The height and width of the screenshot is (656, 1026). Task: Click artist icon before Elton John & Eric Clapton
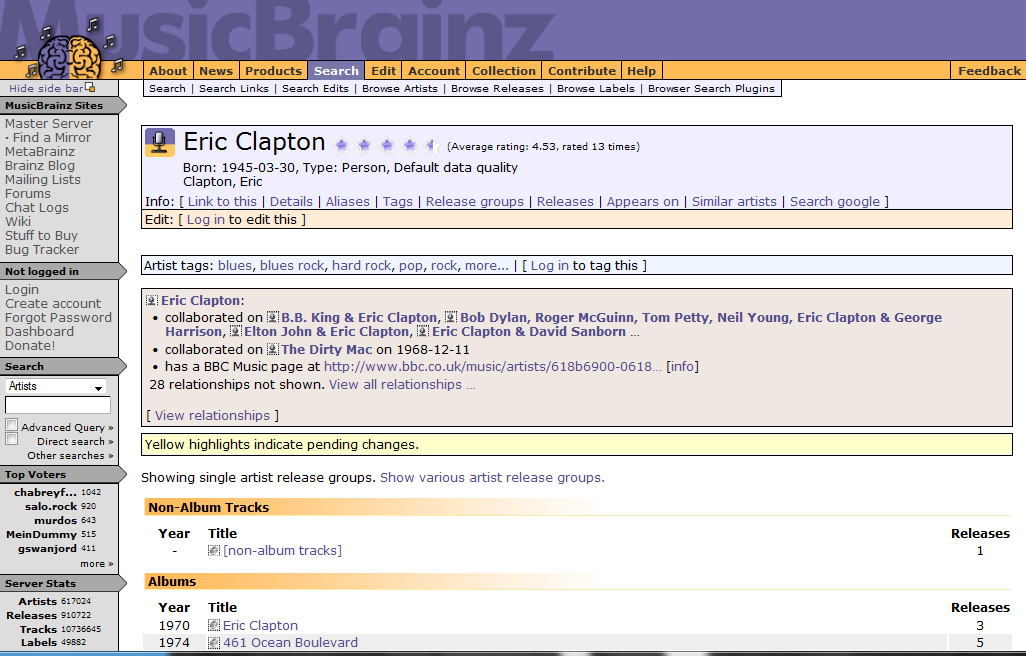[x=236, y=332]
